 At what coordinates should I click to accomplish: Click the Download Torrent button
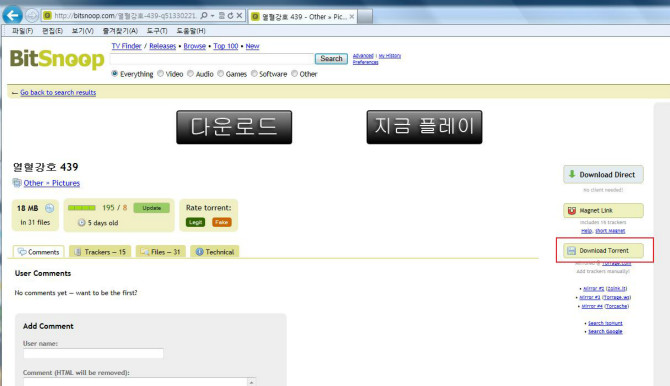click(x=603, y=250)
